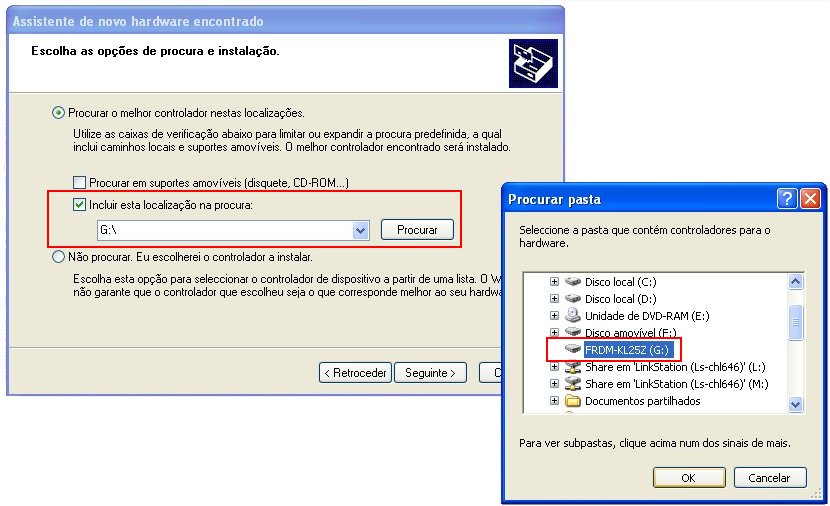Click the LinkStation (L:) network share icon

coord(572,367)
